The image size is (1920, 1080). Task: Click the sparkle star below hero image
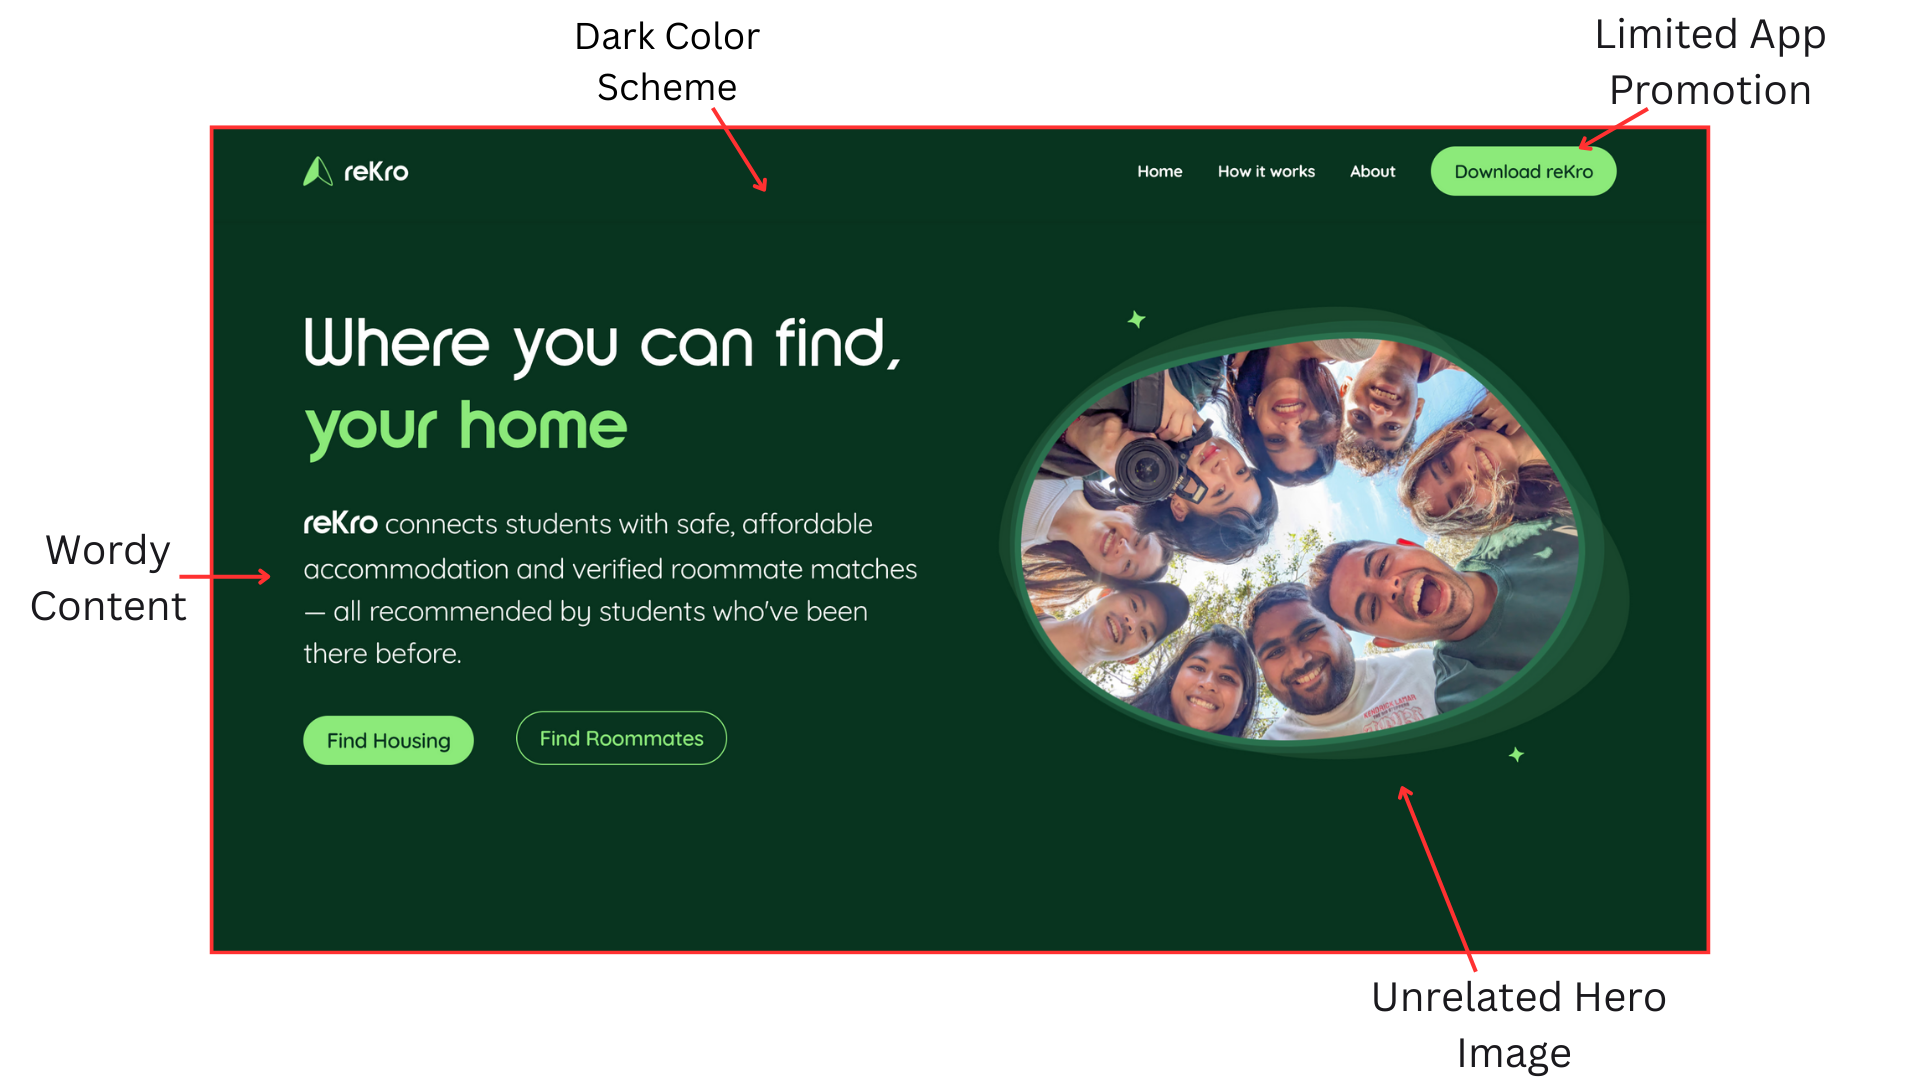1516,754
